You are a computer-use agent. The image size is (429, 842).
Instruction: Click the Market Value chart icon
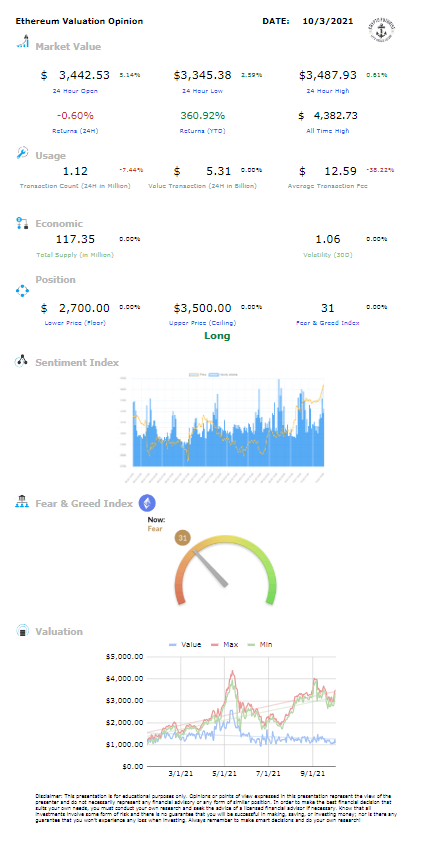[x=23, y=42]
